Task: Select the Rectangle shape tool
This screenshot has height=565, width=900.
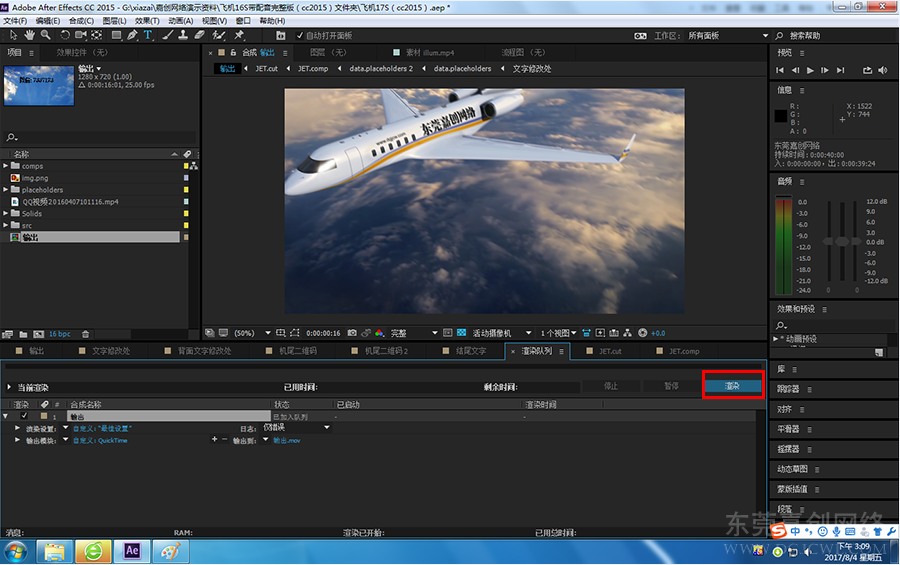Action: click(x=117, y=35)
